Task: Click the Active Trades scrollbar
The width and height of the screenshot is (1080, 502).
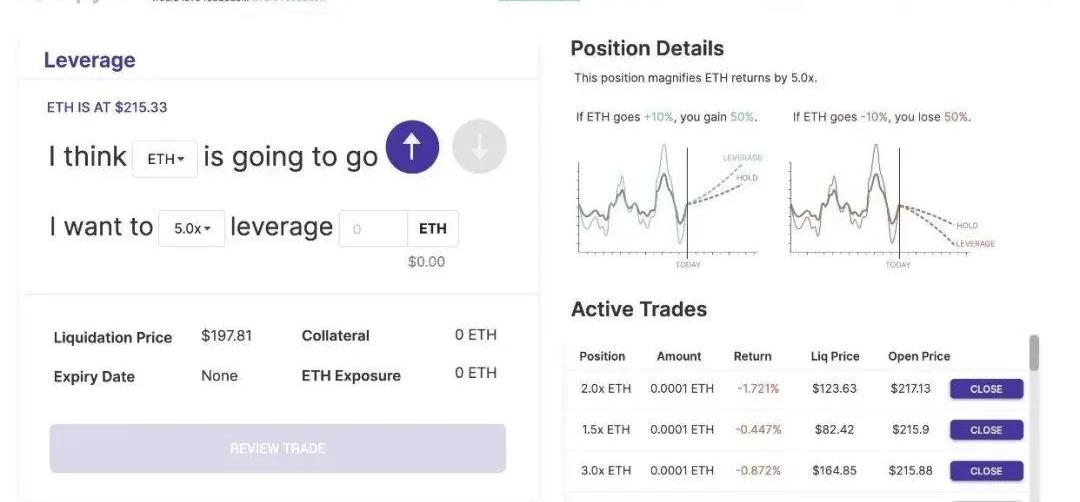Action: pos(1034,353)
